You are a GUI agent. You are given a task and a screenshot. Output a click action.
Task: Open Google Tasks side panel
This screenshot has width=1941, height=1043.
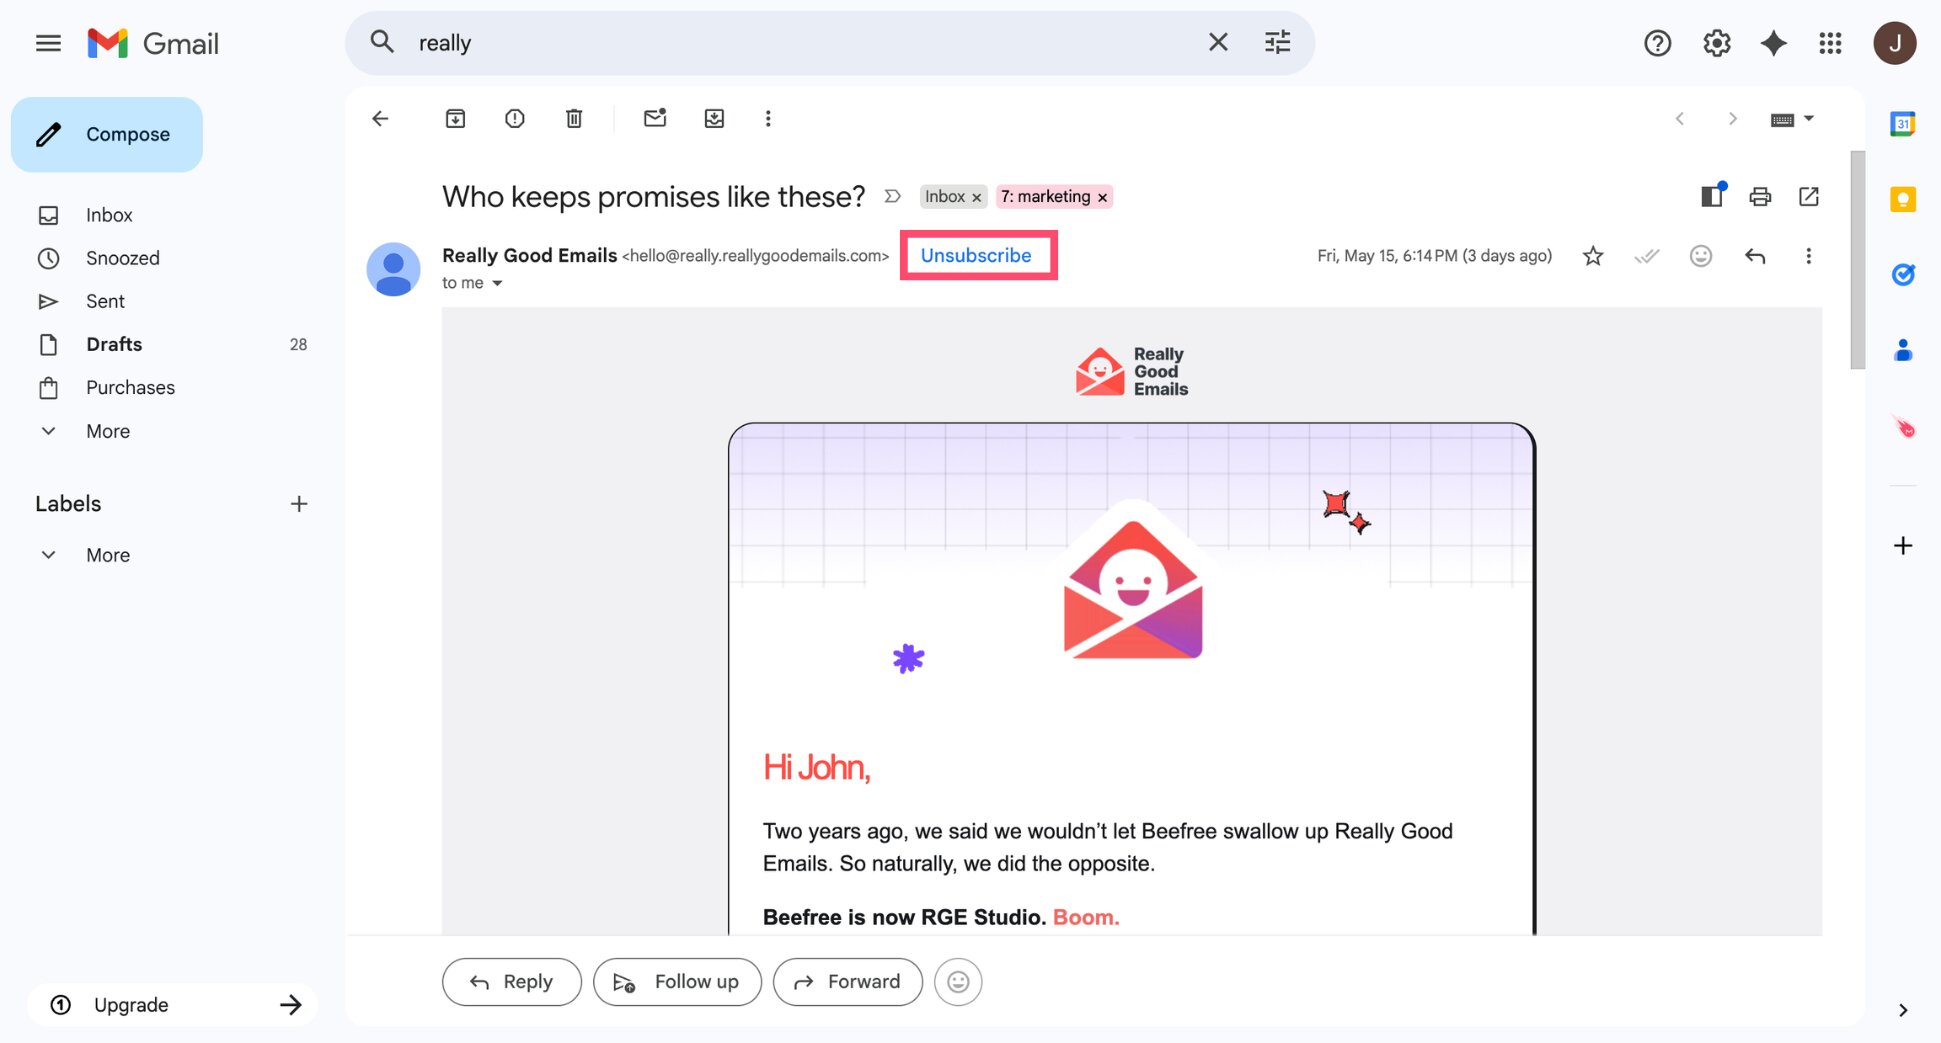point(1902,274)
